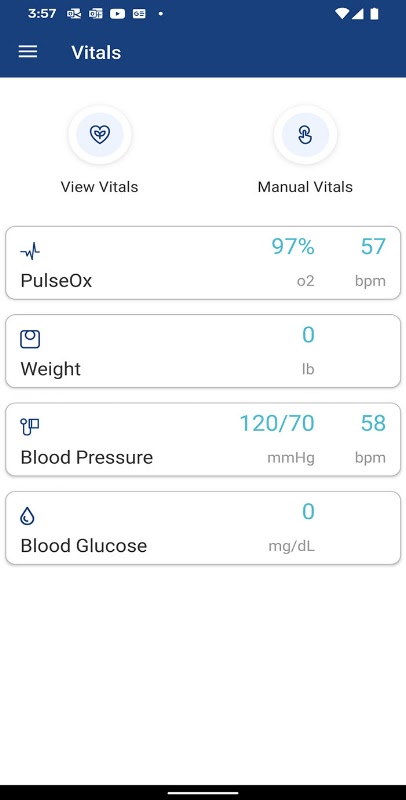This screenshot has width=406, height=800.
Task: Open the PulseOx card
Action: [x=203, y=263]
